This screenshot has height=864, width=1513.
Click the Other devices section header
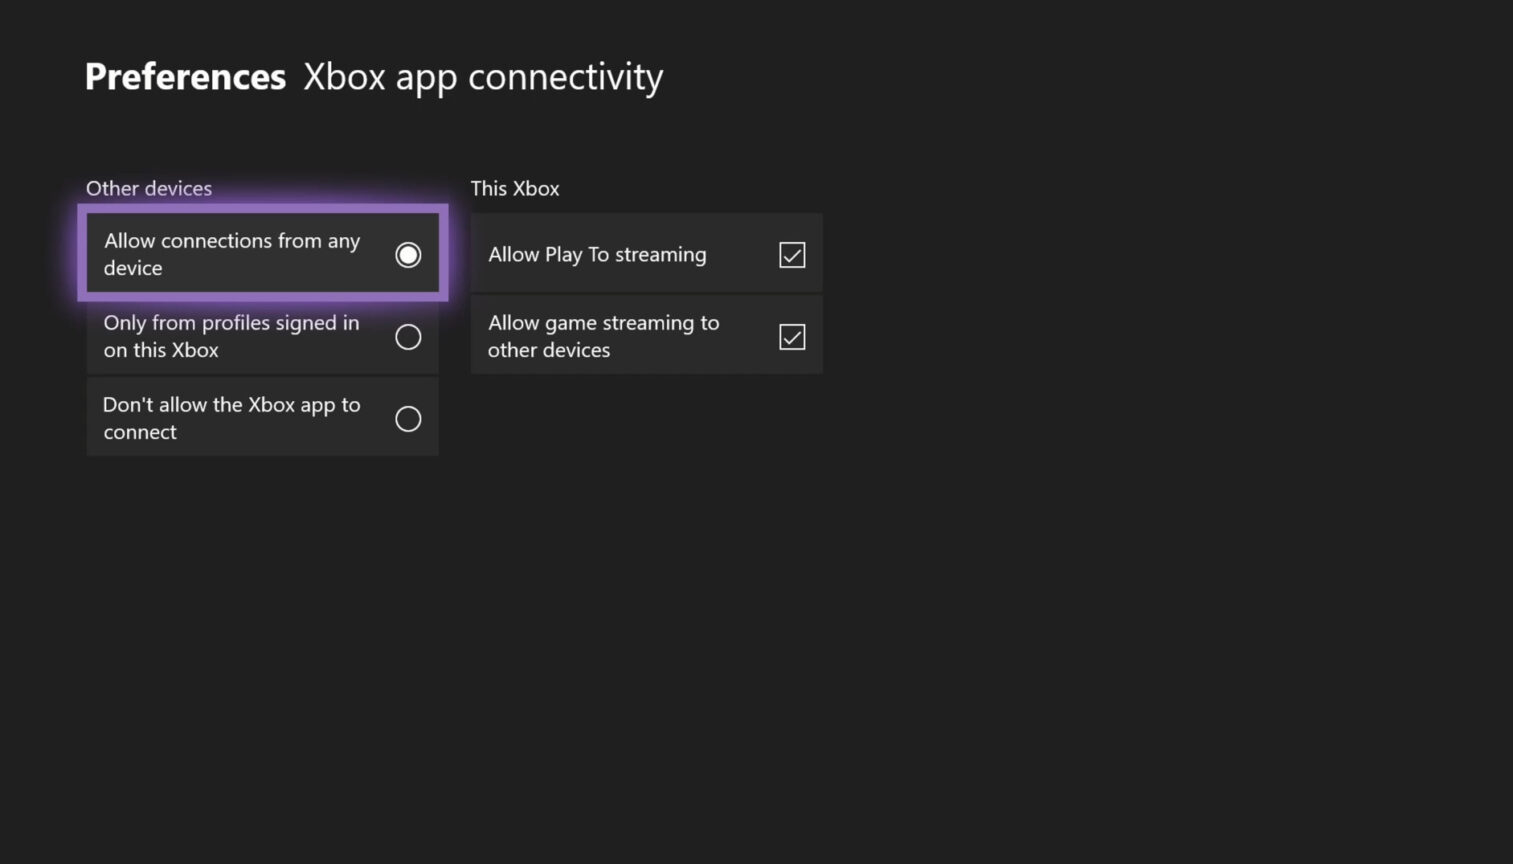click(148, 188)
